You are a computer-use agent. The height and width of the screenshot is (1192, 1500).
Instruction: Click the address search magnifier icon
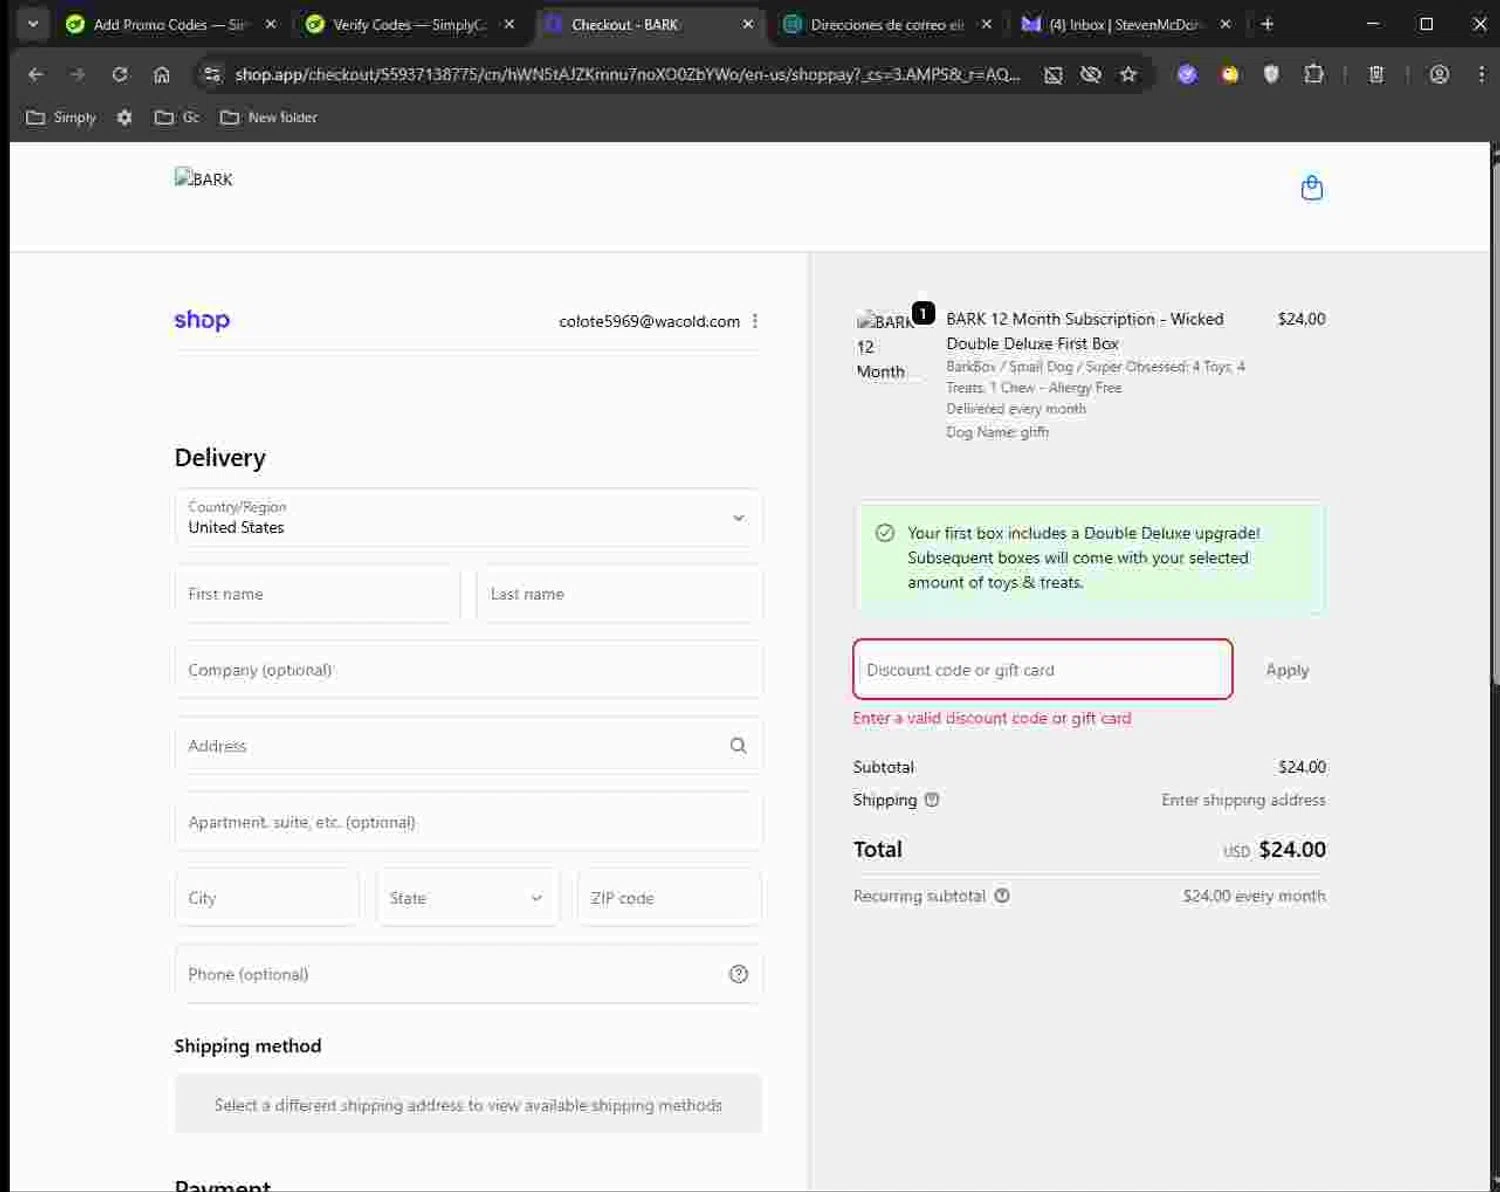pos(738,745)
